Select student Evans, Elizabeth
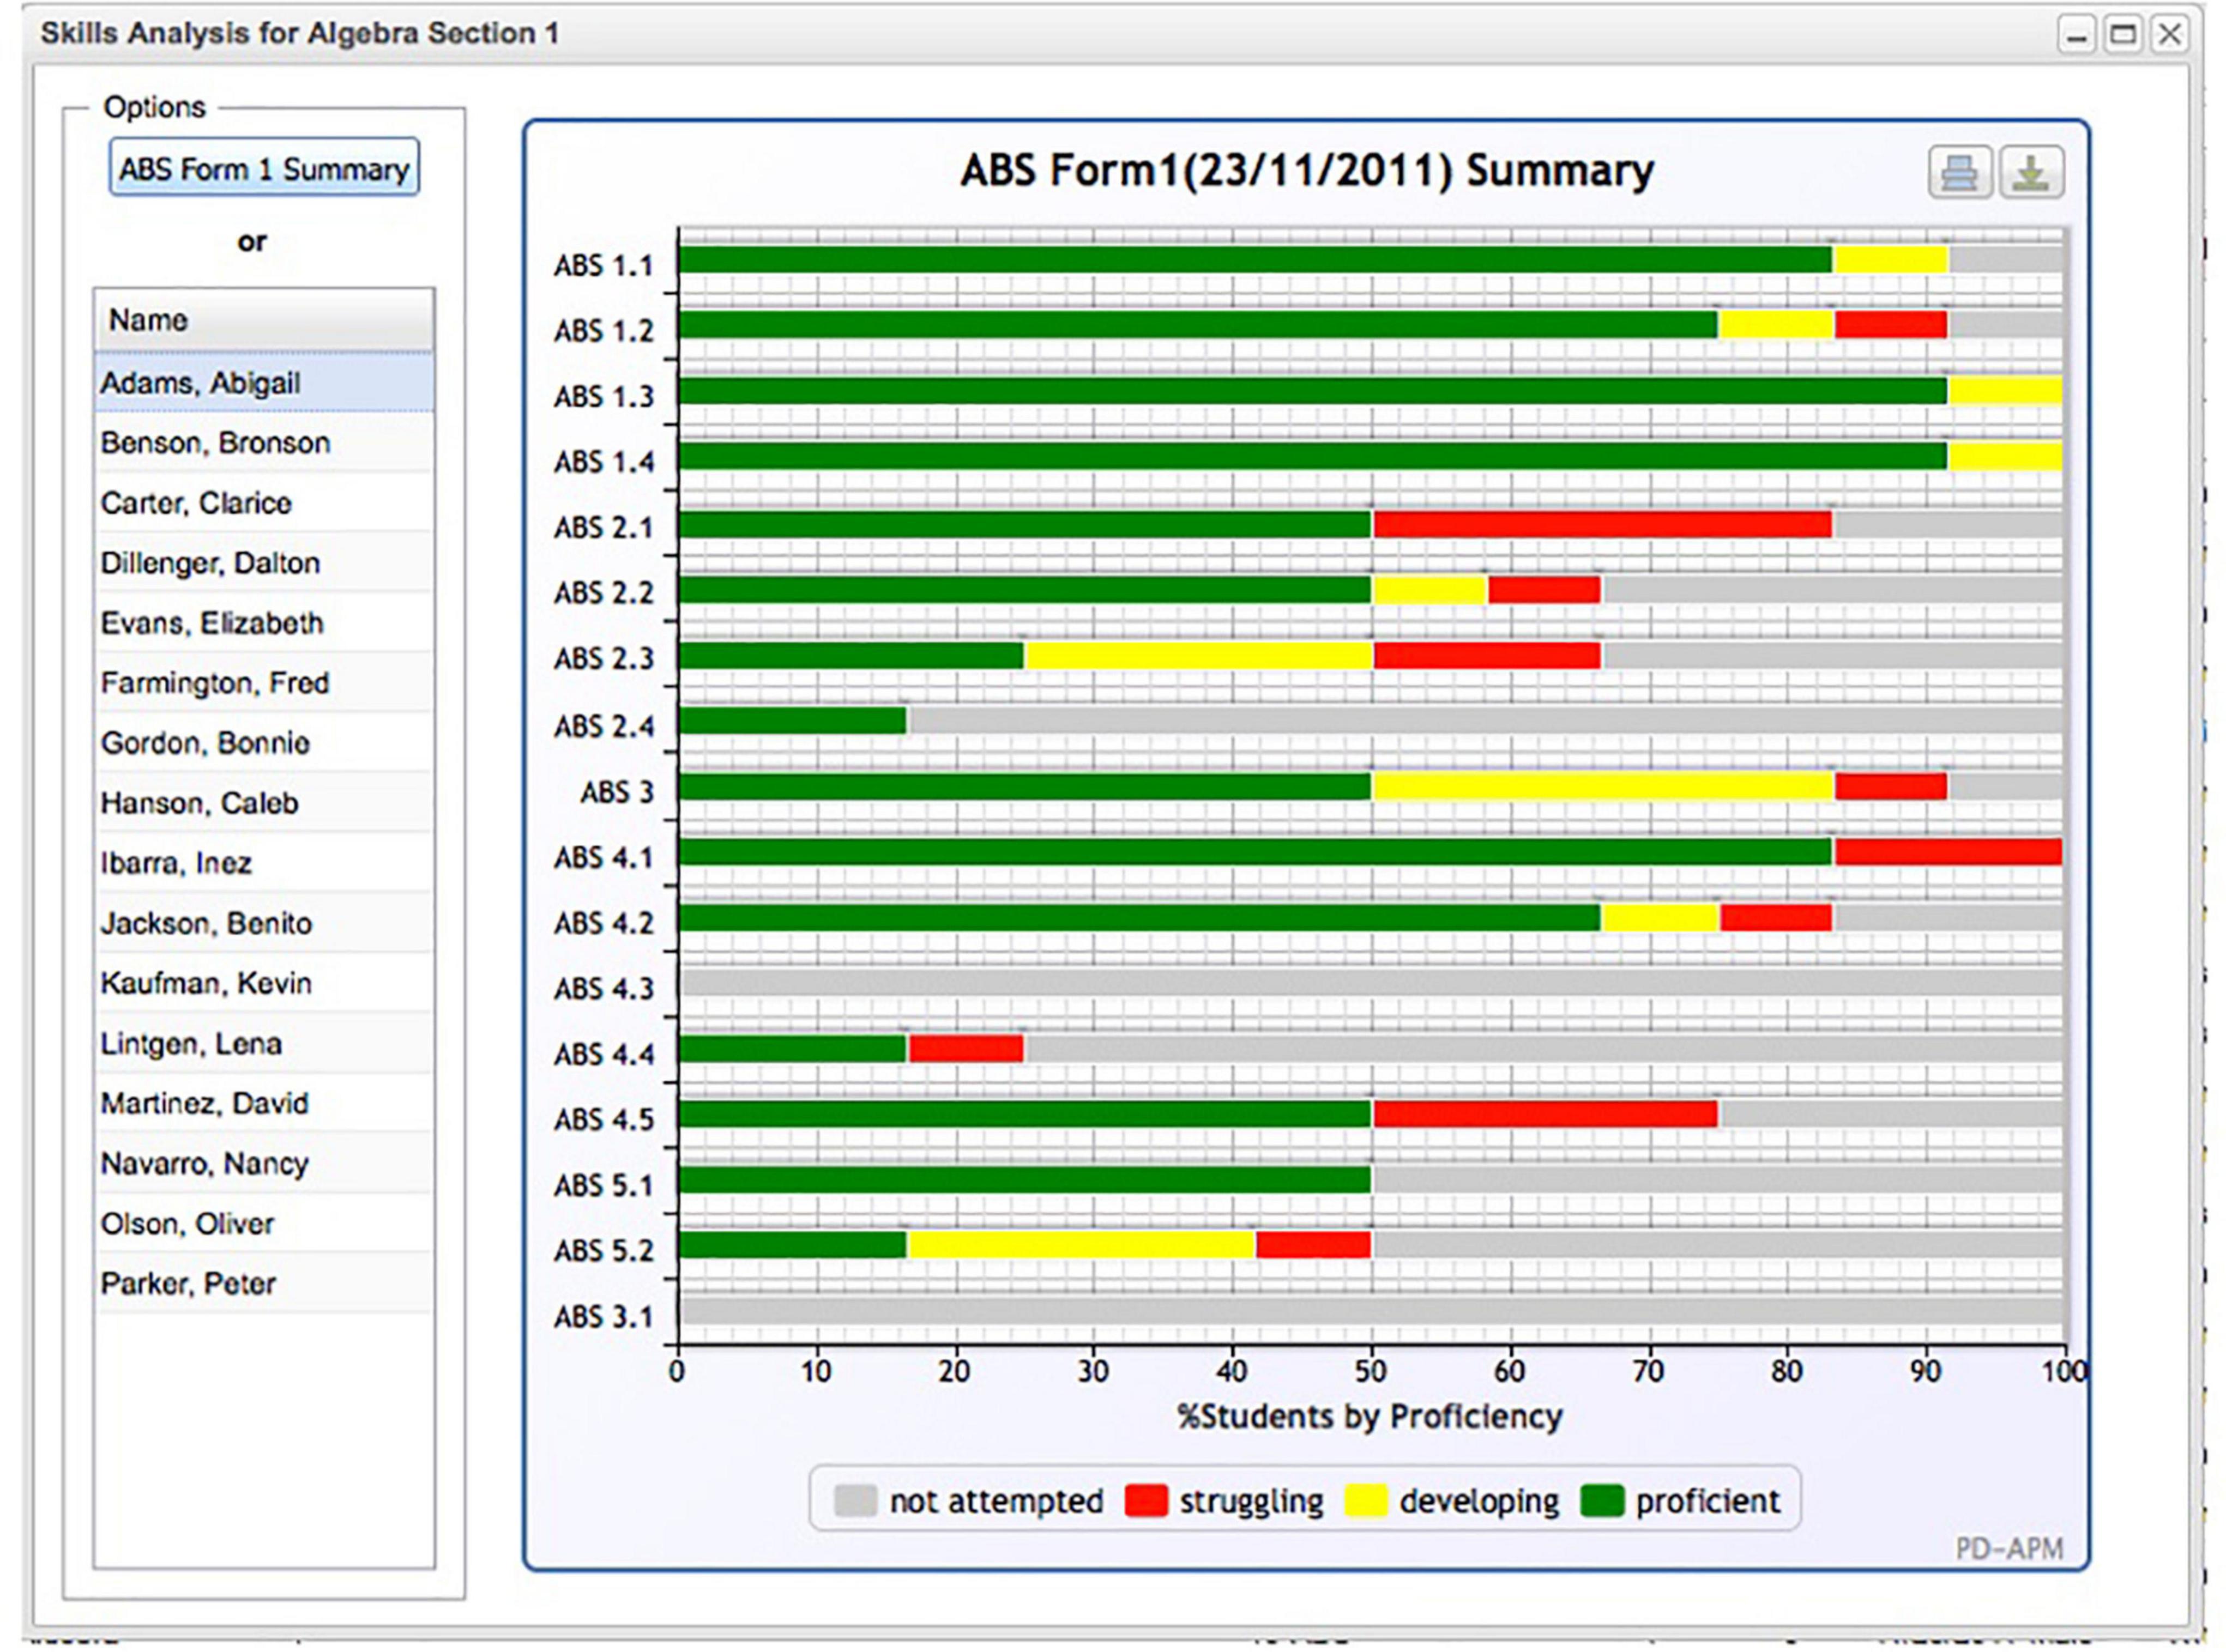Viewport: 2226px width, 1652px height. [264, 622]
